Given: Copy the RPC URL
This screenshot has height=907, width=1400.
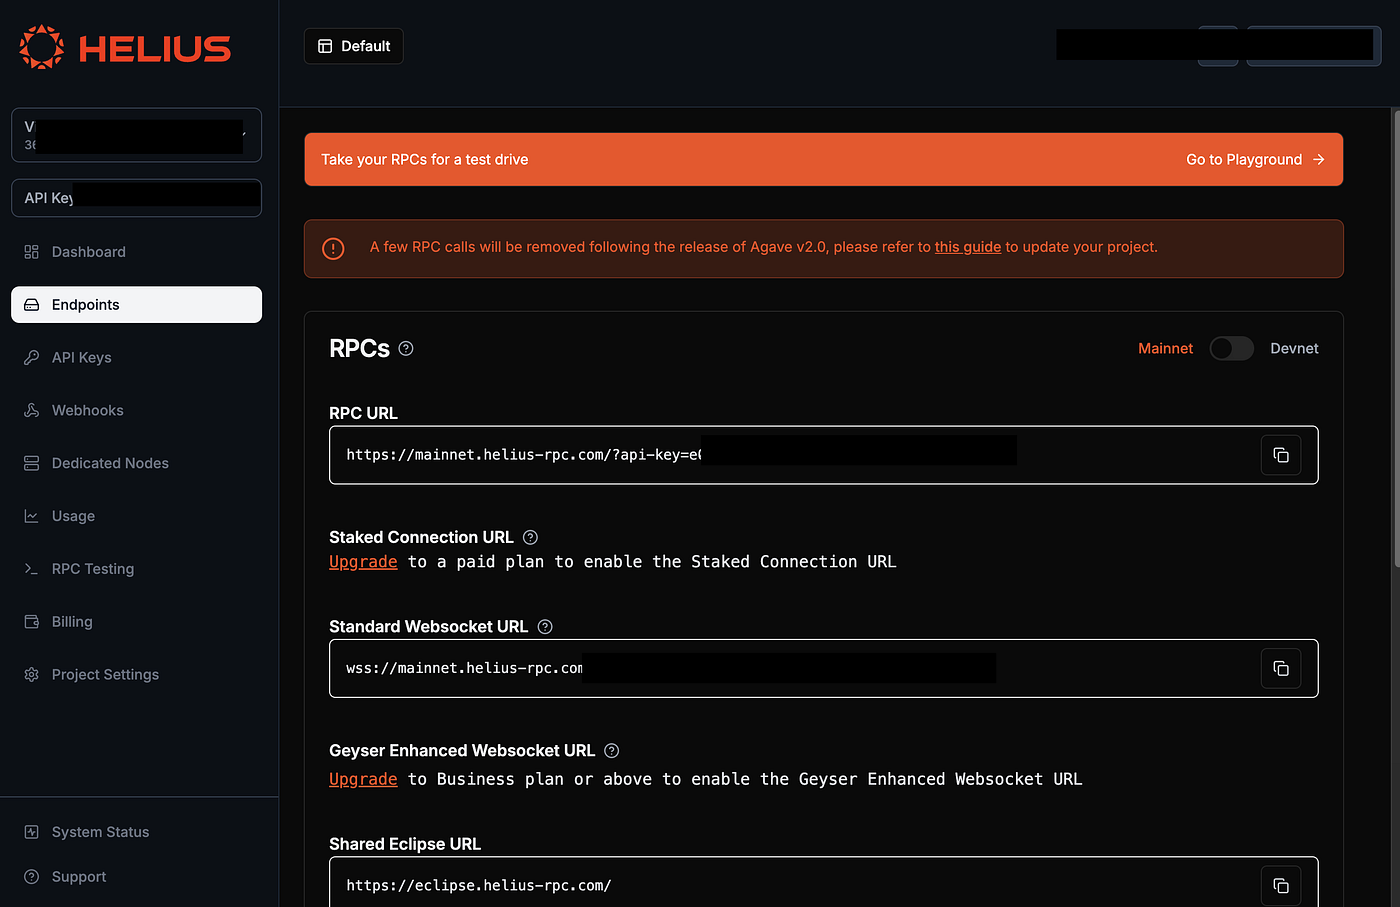Looking at the screenshot, I should pyautogui.click(x=1281, y=455).
